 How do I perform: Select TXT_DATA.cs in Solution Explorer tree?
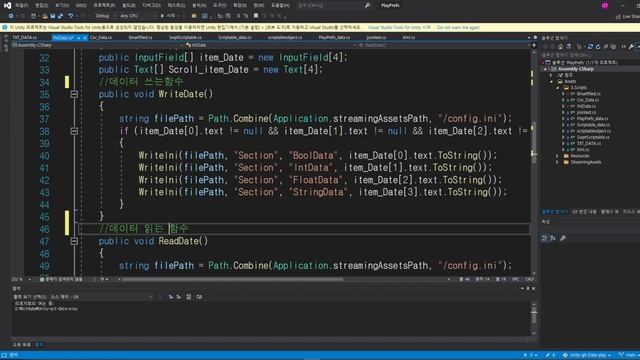pos(589,144)
